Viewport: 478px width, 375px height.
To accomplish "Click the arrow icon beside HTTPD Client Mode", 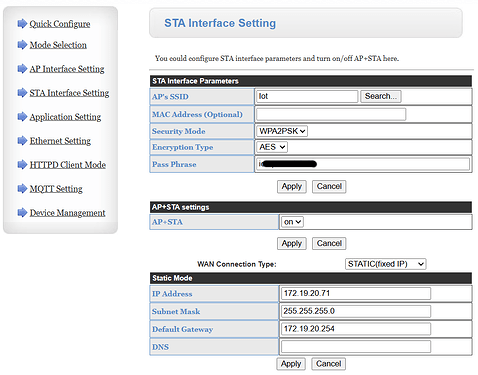I will tap(22, 165).
